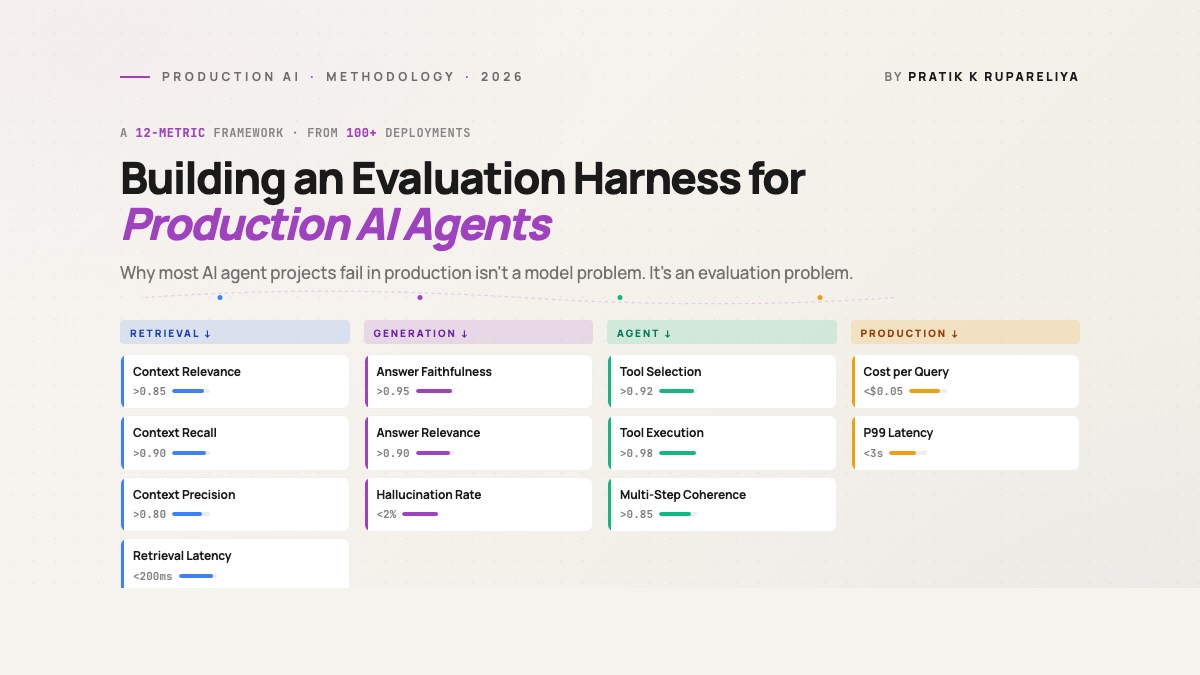This screenshot has height=675, width=1200.
Task: Select the Context Recall card
Action: [235, 443]
